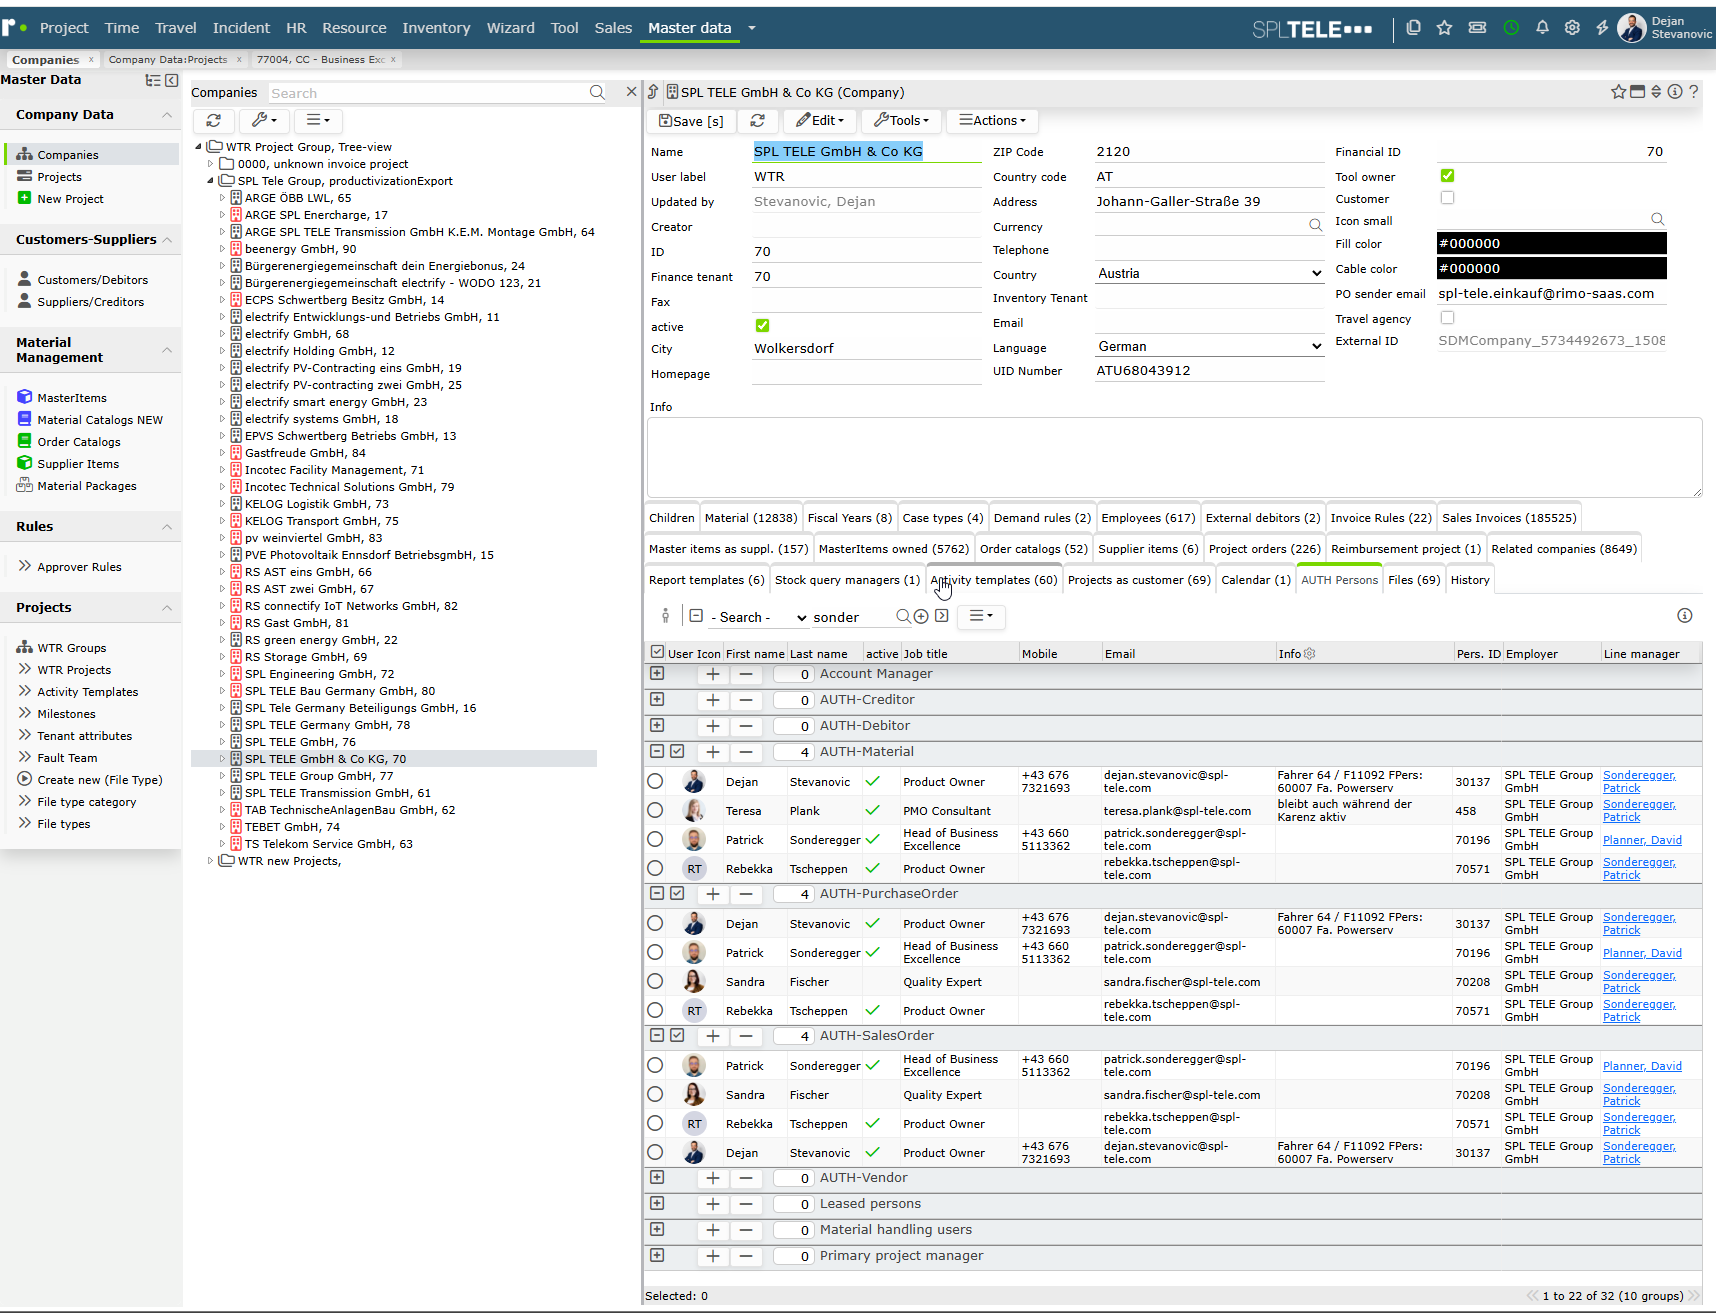The width and height of the screenshot is (1716, 1313).
Task: Open the Inventory menu
Action: [436, 28]
